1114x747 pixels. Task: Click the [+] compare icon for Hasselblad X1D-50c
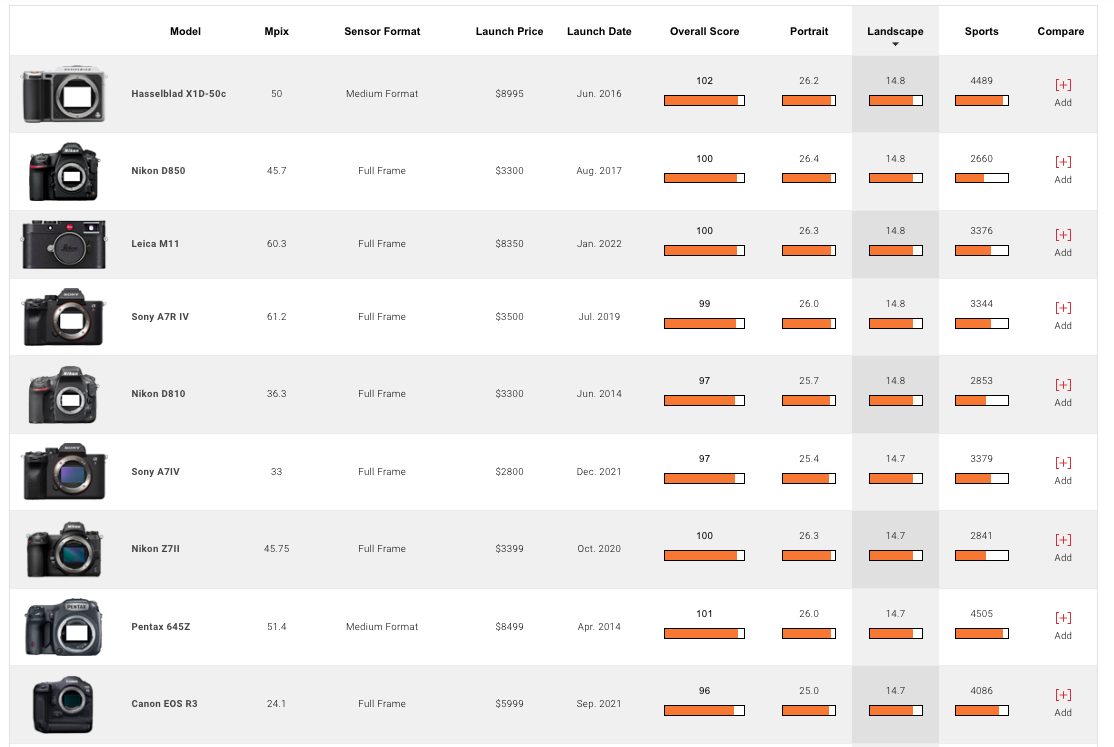[x=1063, y=85]
